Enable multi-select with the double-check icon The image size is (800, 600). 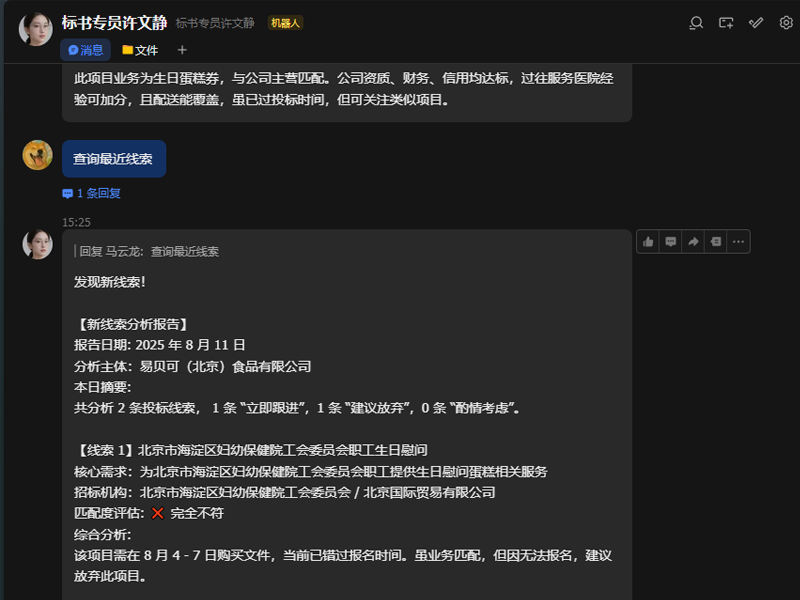coord(755,23)
